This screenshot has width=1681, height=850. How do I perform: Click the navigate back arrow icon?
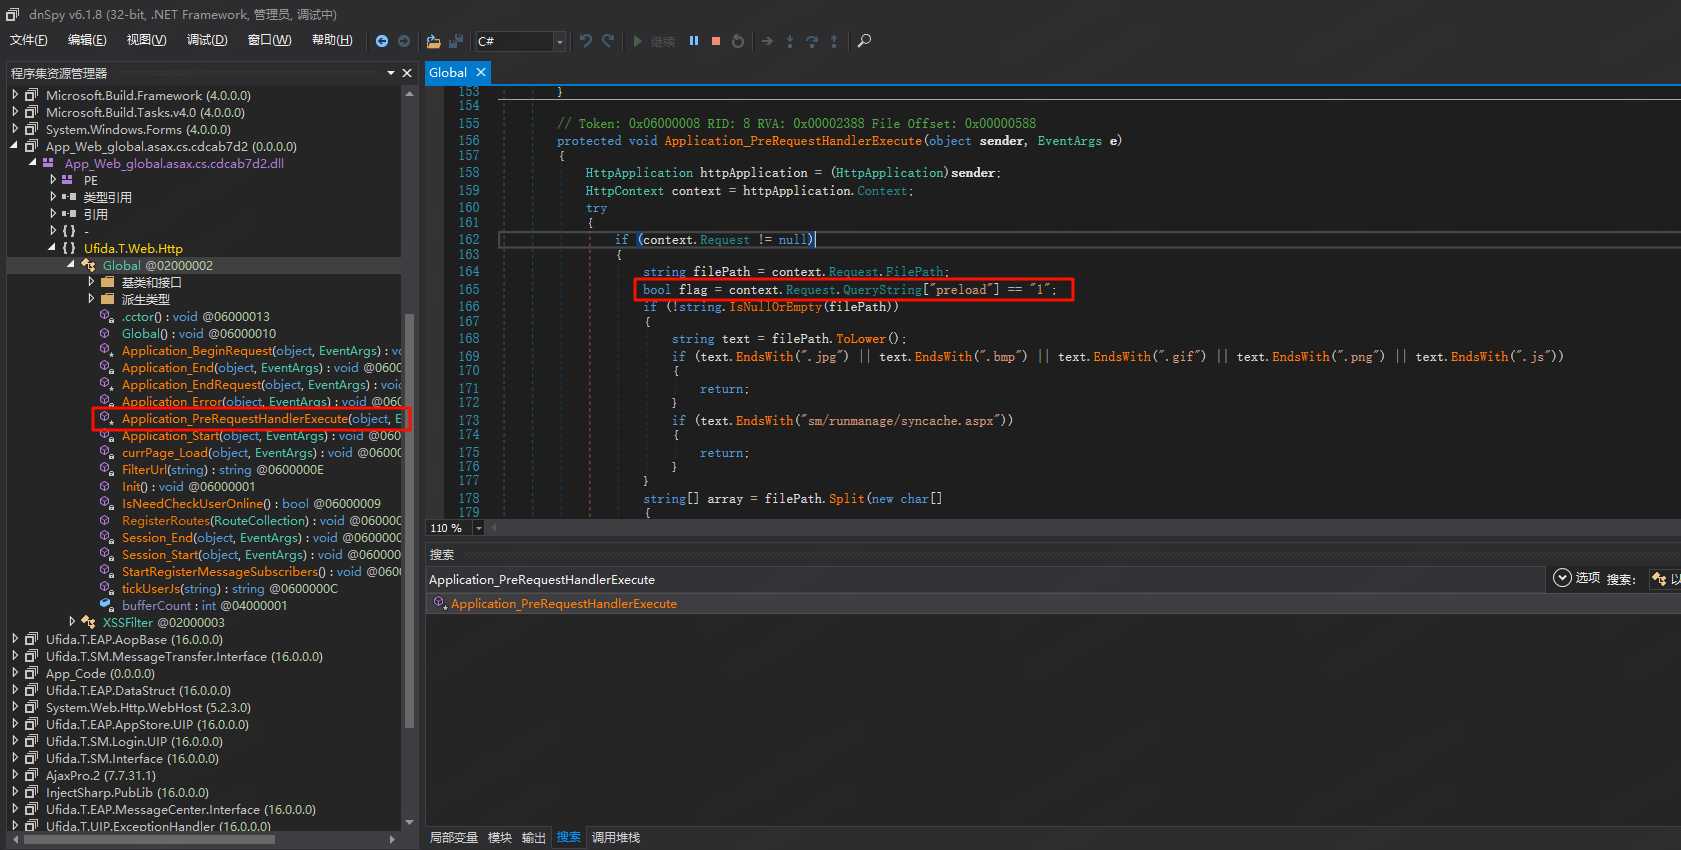tap(382, 41)
